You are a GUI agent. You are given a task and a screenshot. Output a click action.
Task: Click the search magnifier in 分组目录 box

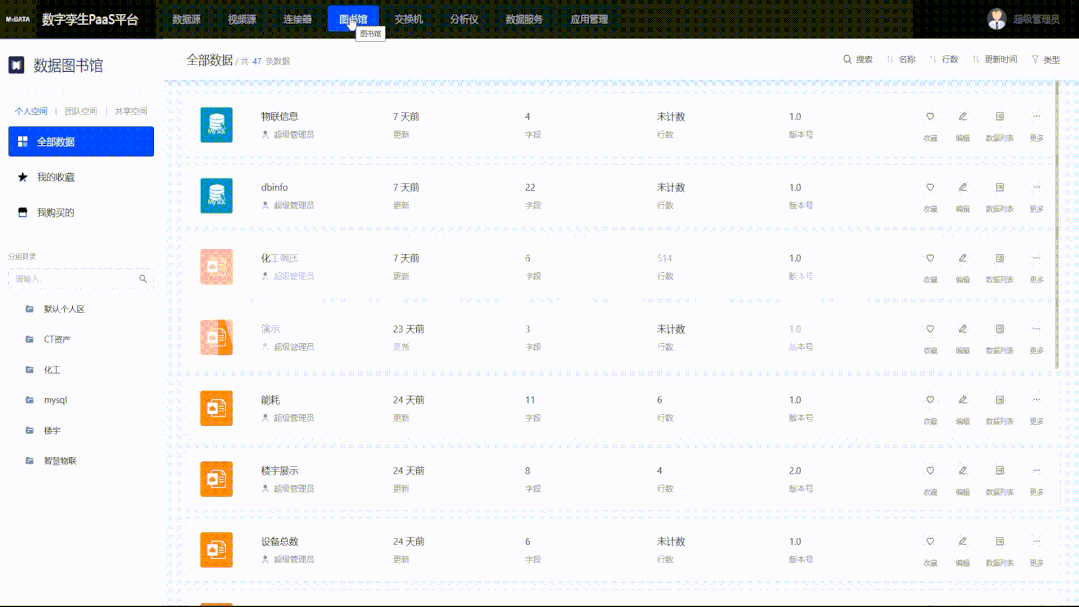click(x=143, y=279)
